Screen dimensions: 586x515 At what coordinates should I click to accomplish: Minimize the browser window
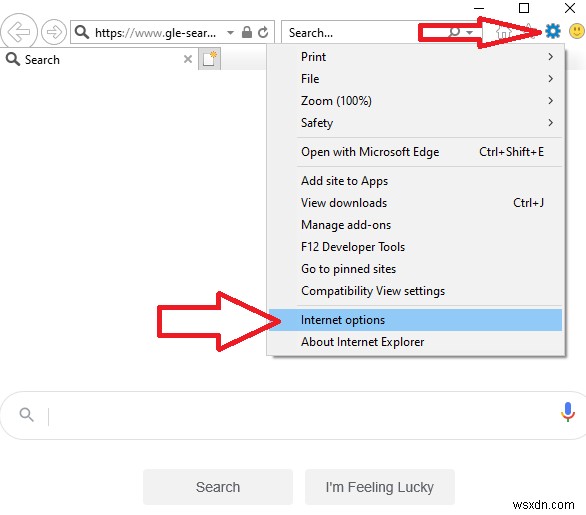click(479, 8)
